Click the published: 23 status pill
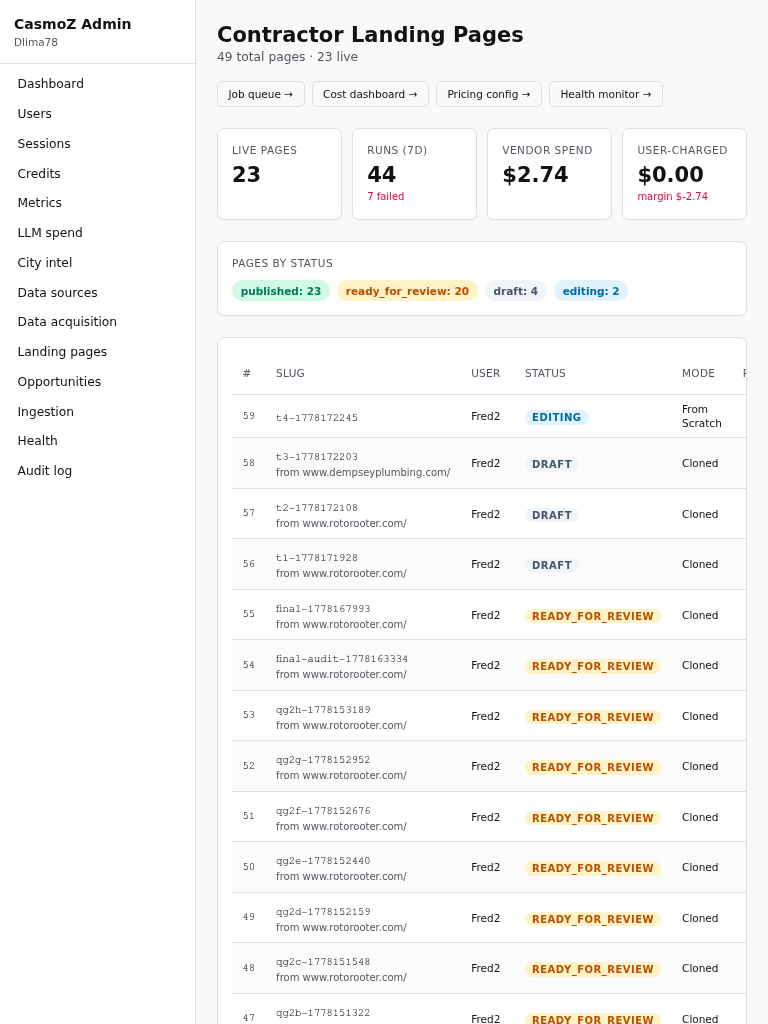 coord(281,291)
